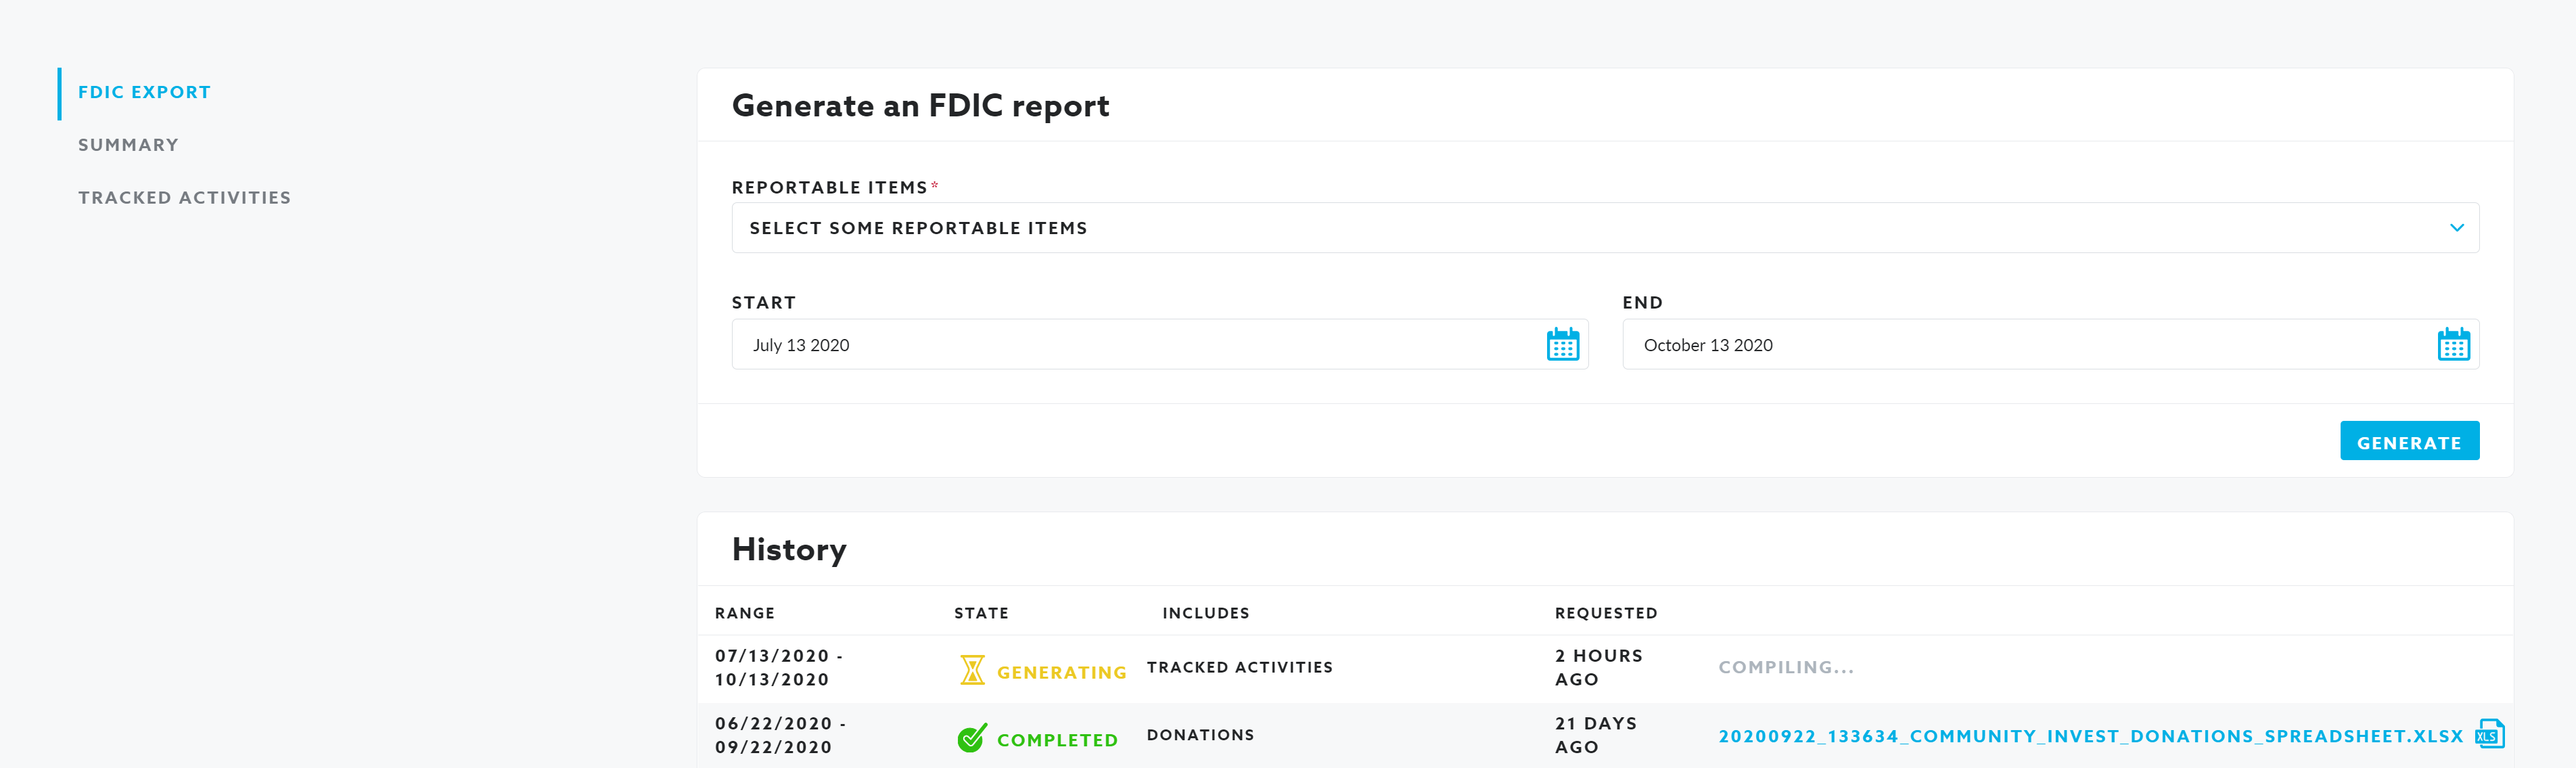
Task: Switch to the Summary section
Action: (x=128, y=145)
